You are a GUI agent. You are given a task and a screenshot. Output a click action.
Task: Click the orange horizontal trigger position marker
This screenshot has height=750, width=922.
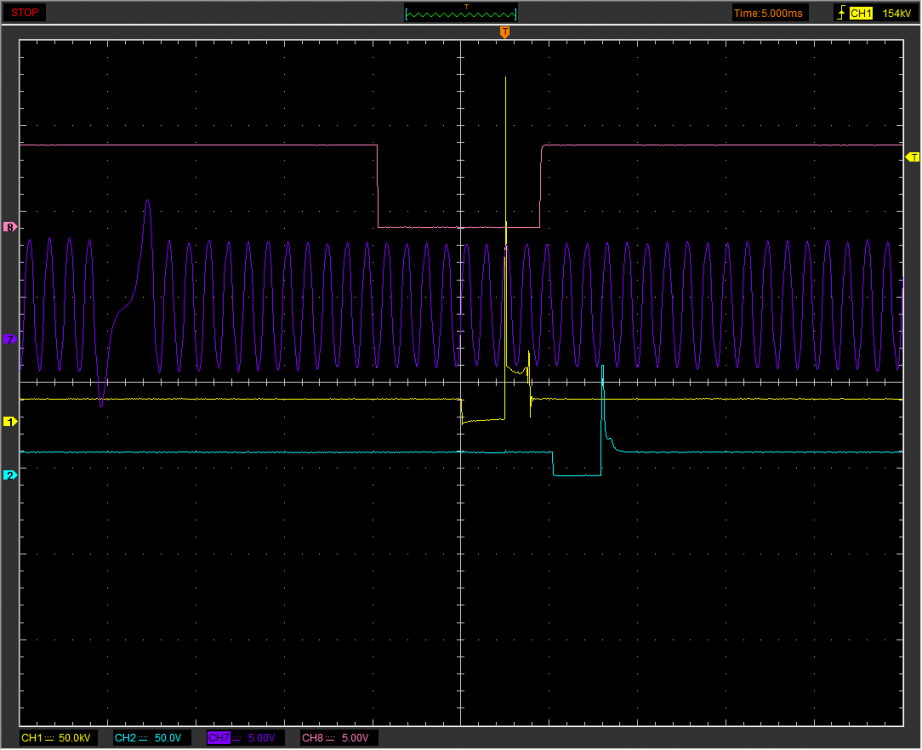[504, 32]
